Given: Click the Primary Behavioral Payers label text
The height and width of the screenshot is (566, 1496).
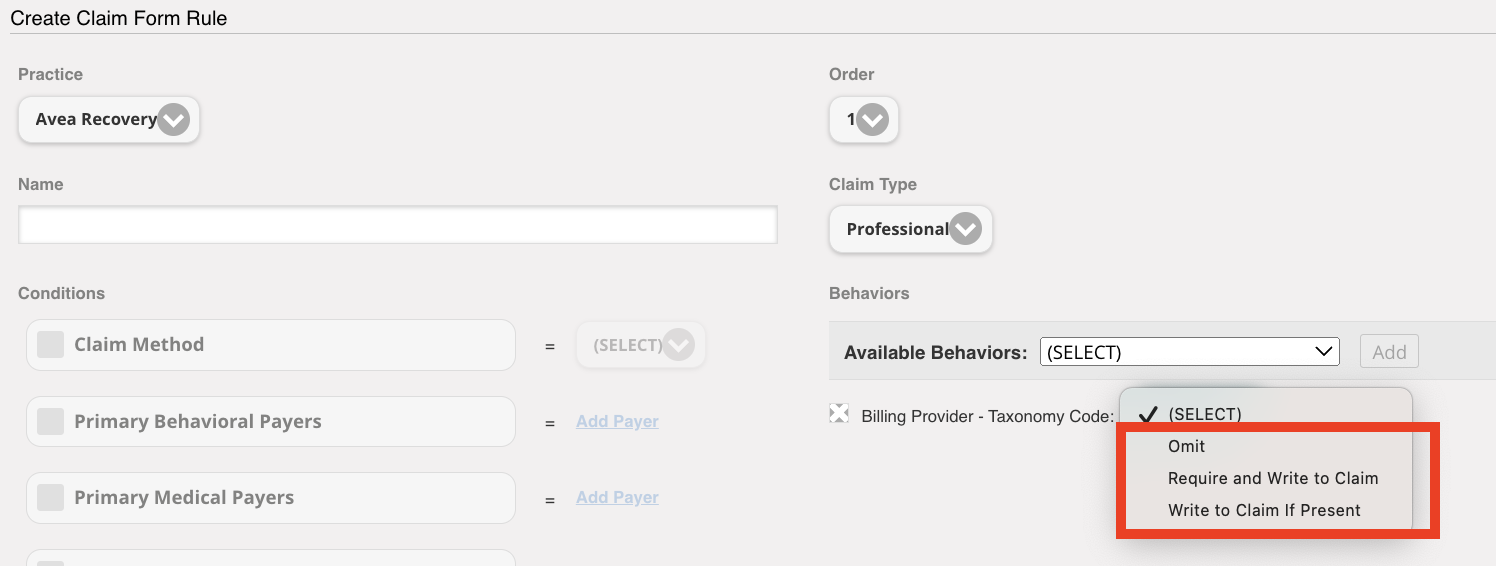Looking at the screenshot, I should (x=198, y=422).
